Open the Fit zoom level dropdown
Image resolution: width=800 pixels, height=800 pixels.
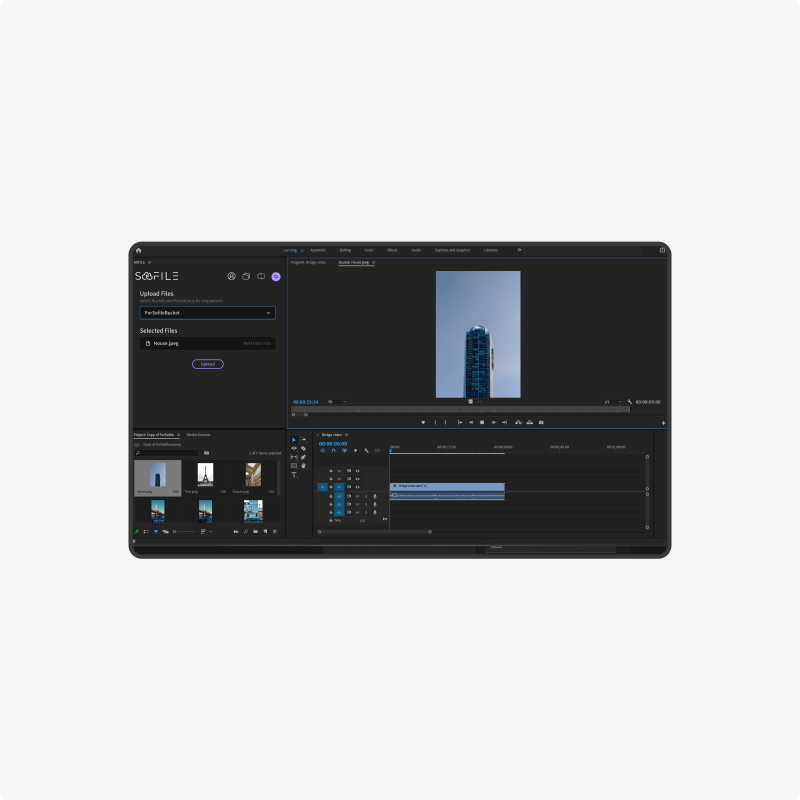tap(337, 402)
